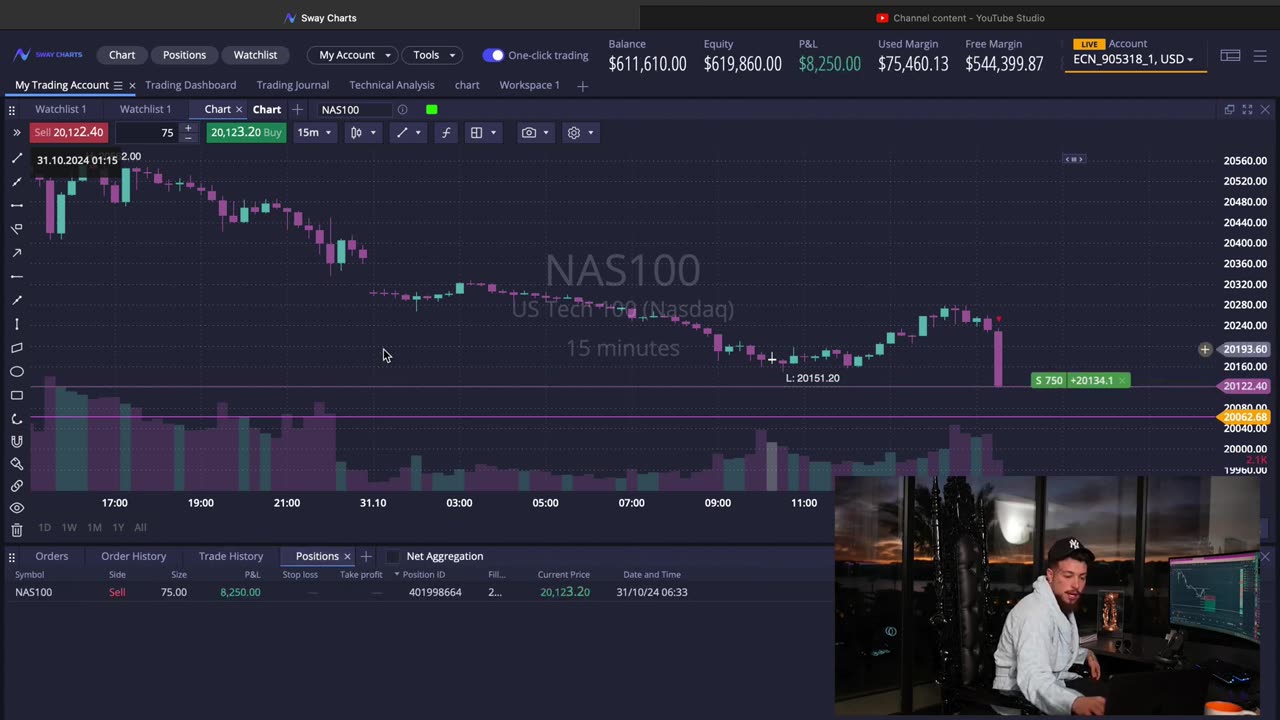Screen dimensions: 1280x720
Task: Open the line drawing tool dropdown
Action: tap(409, 132)
